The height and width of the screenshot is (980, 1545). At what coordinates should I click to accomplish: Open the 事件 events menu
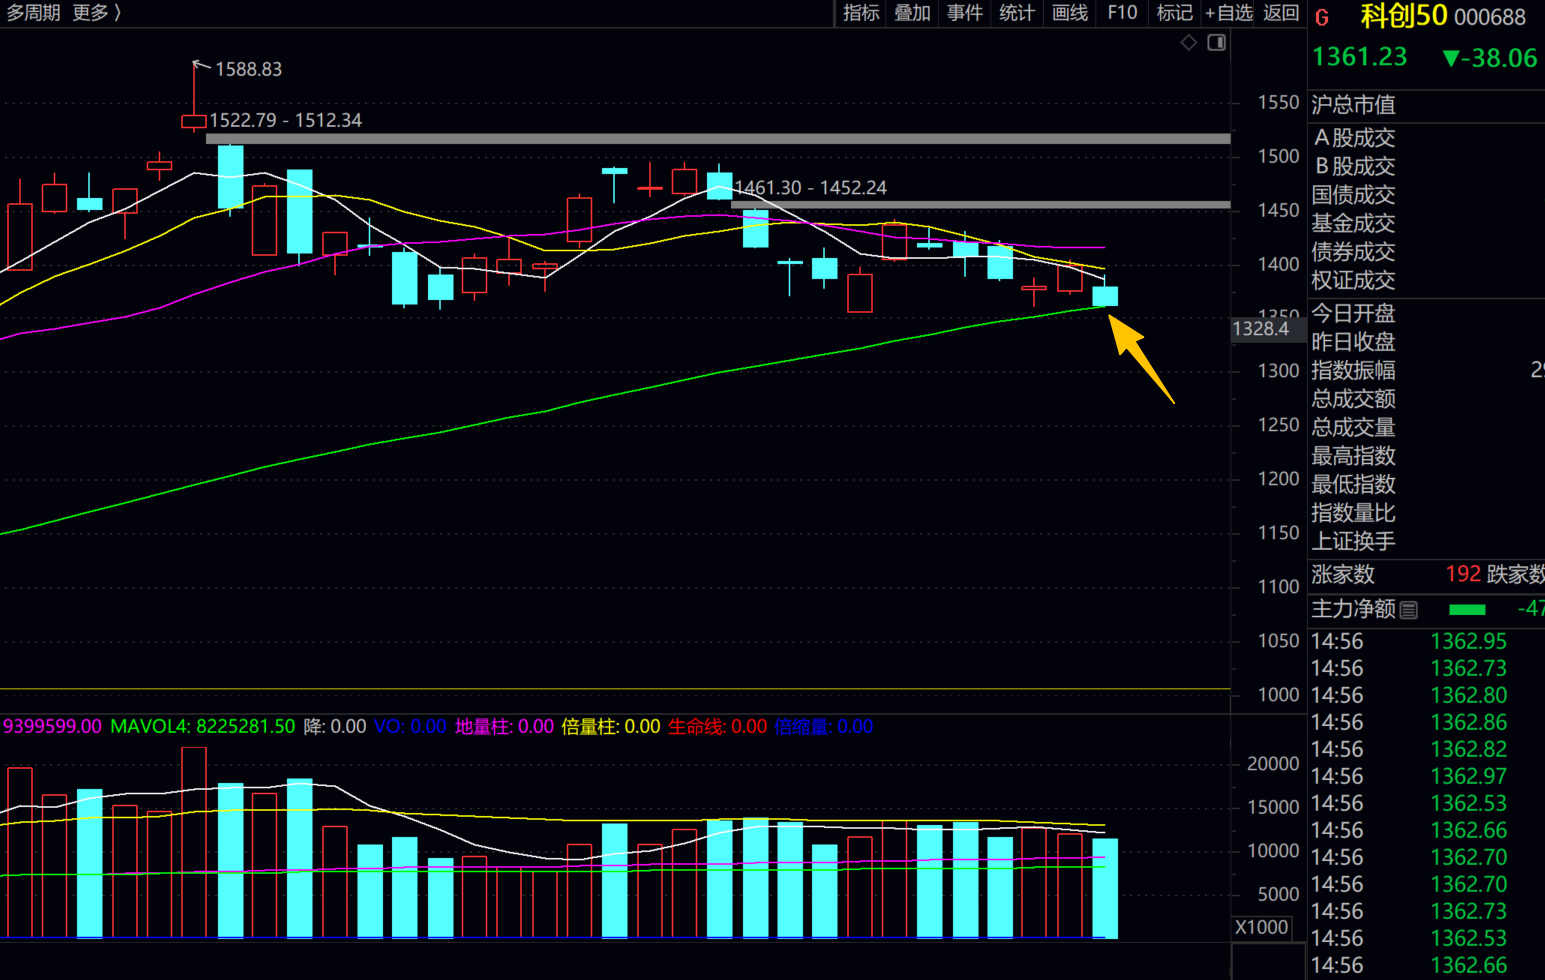point(964,13)
